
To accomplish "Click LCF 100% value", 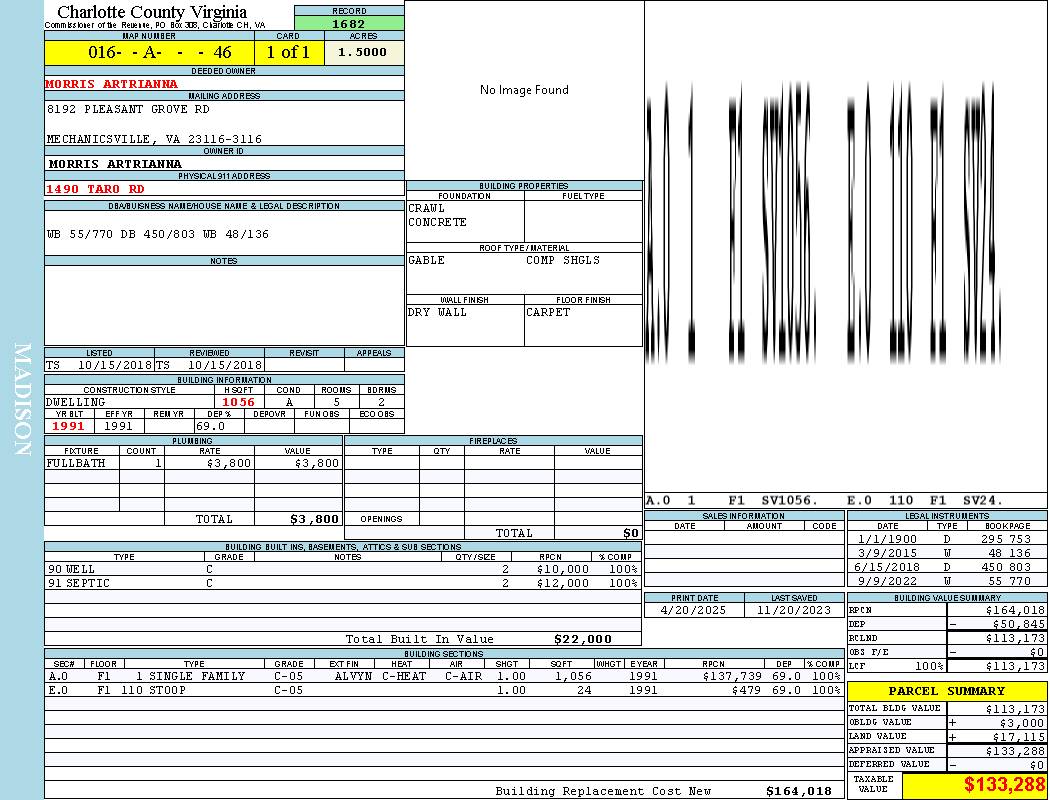I will [x=929, y=667].
